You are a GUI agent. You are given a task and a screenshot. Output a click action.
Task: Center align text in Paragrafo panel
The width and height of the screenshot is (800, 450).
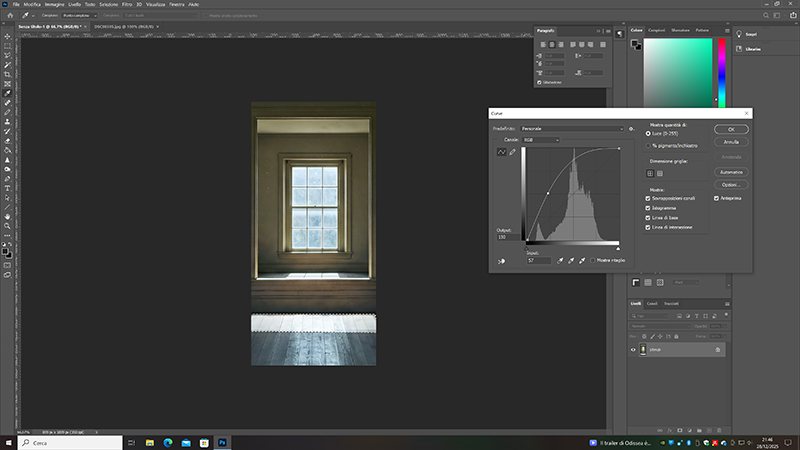click(x=552, y=44)
